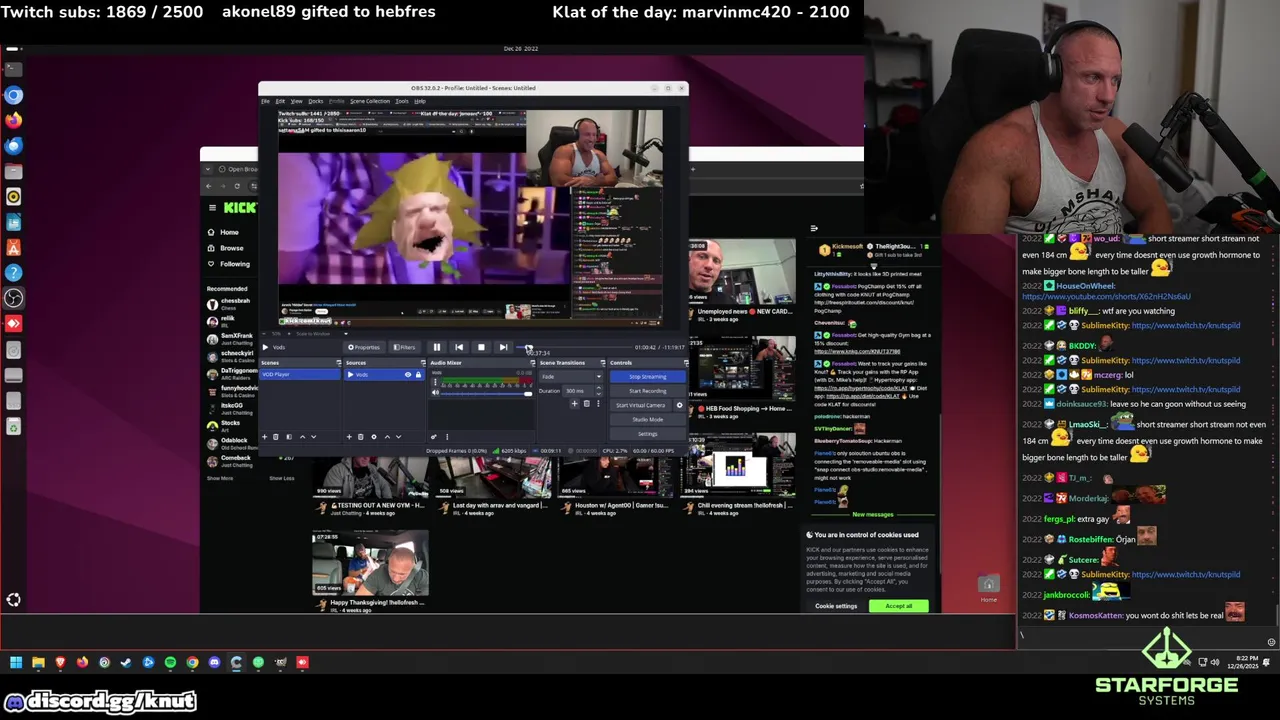Skip to next item in OBS playlist

pyautogui.click(x=503, y=347)
